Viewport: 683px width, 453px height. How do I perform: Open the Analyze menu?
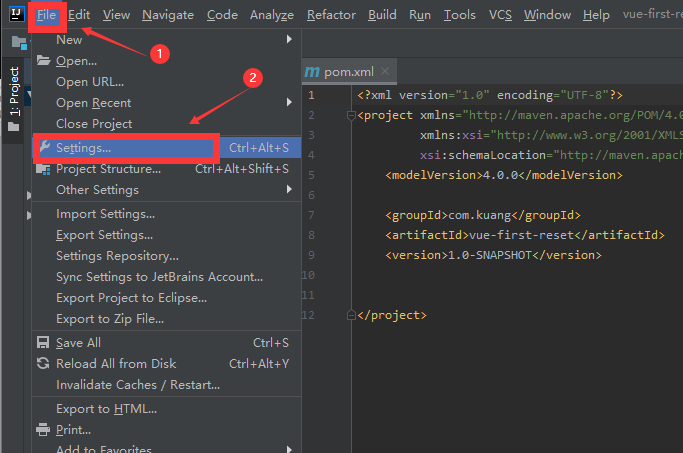click(272, 15)
